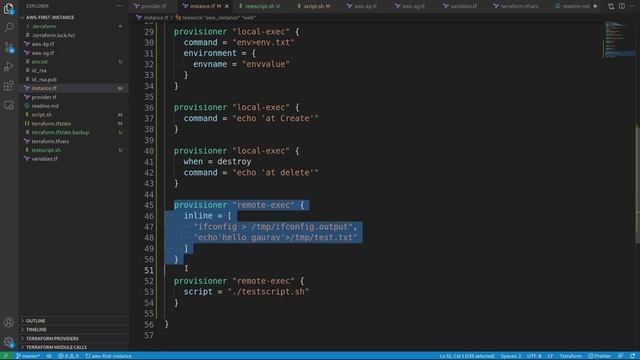Open errors and warnings count in status bar
The width and height of the screenshot is (640, 360).
tap(68, 356)
